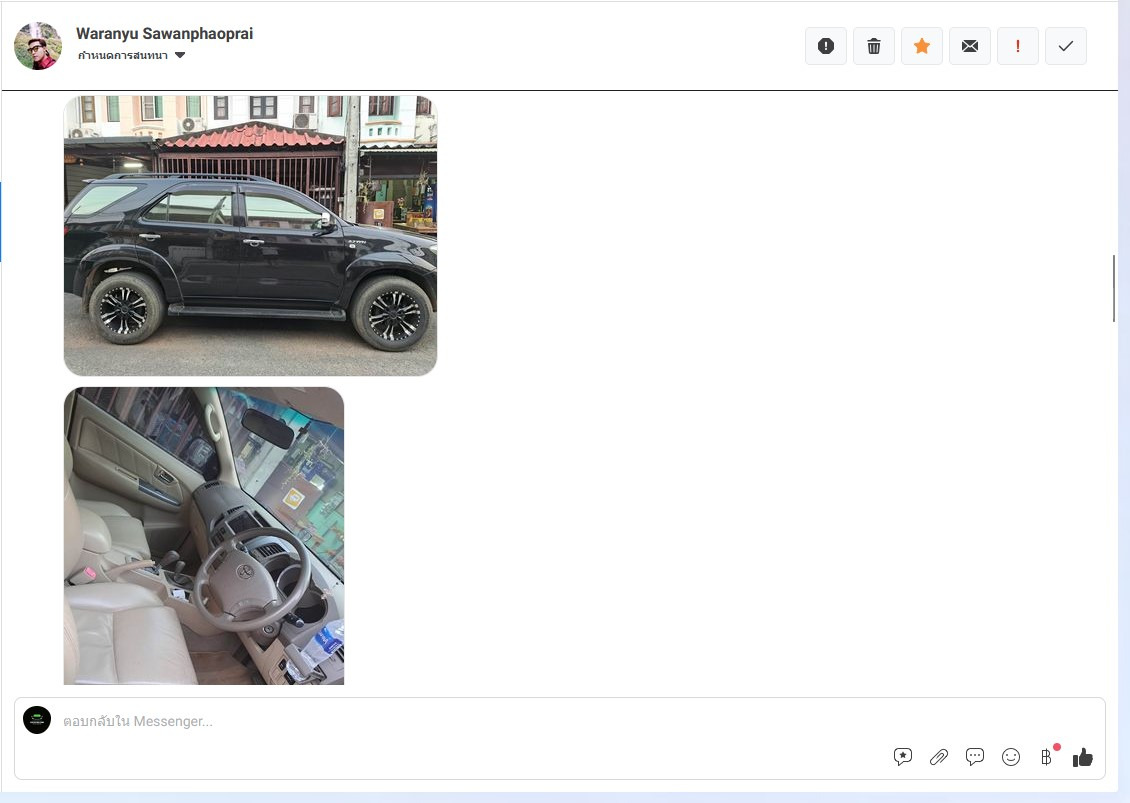Open the car interior photo

coord(204,536)
